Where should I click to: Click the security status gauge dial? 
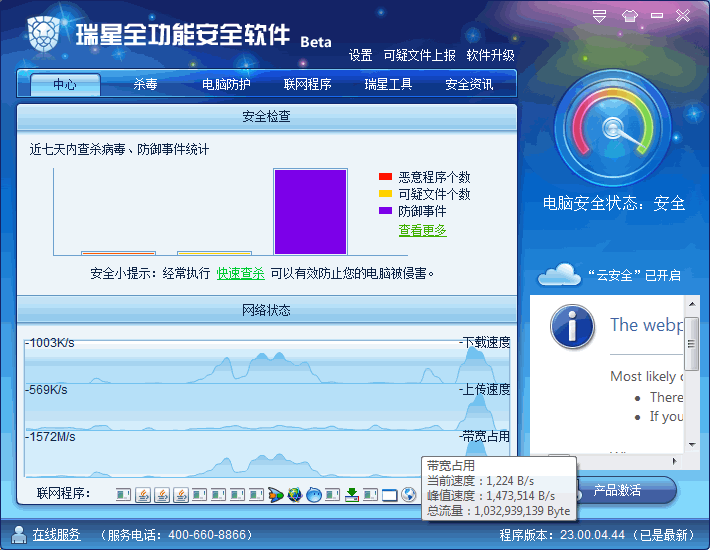click(x=613, y=128)
